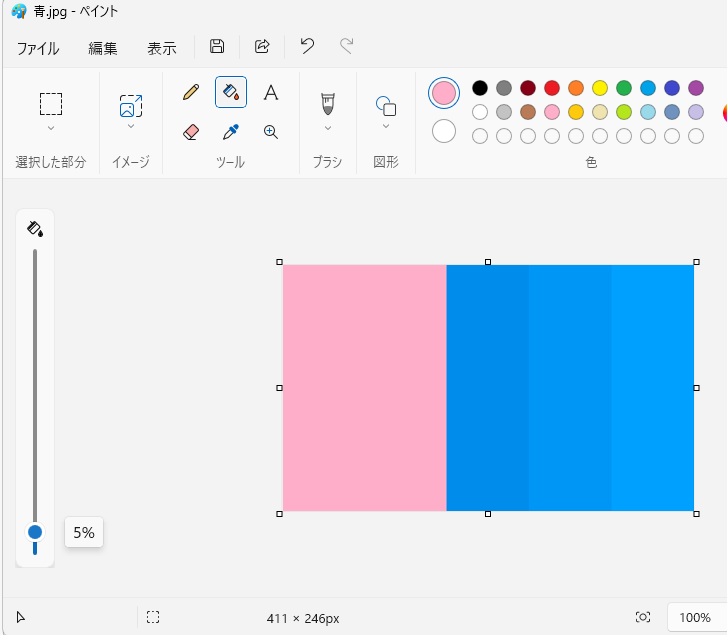
Task: Expand the selection tool dropdown arrow
Action: tap(51, 128)
